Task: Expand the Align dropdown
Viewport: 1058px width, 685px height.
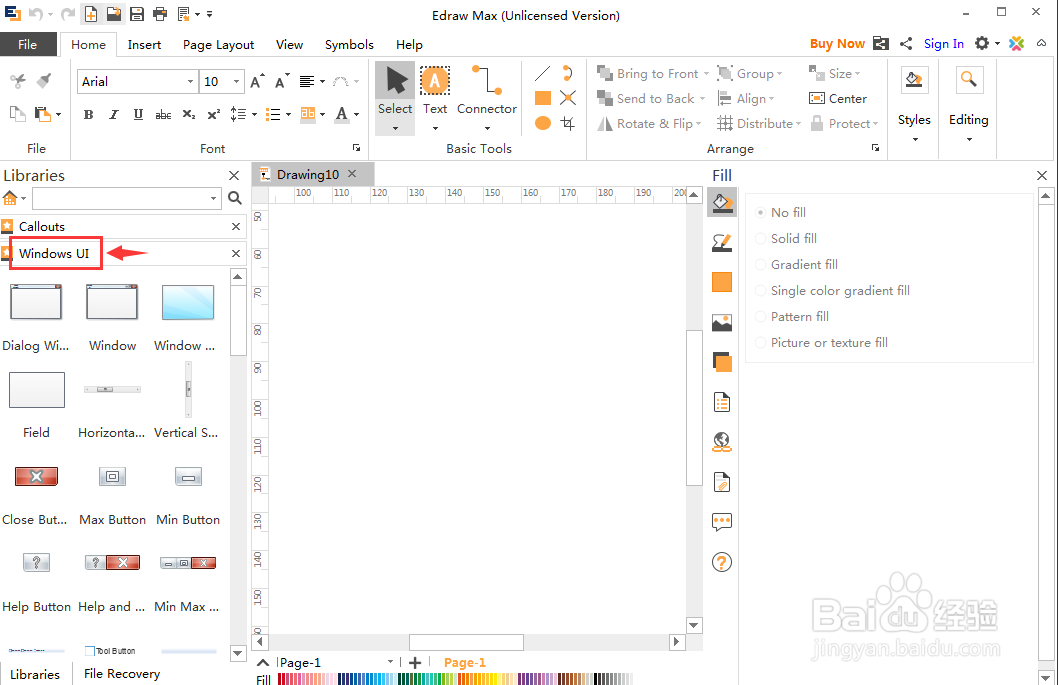Action: pos(772,99)
